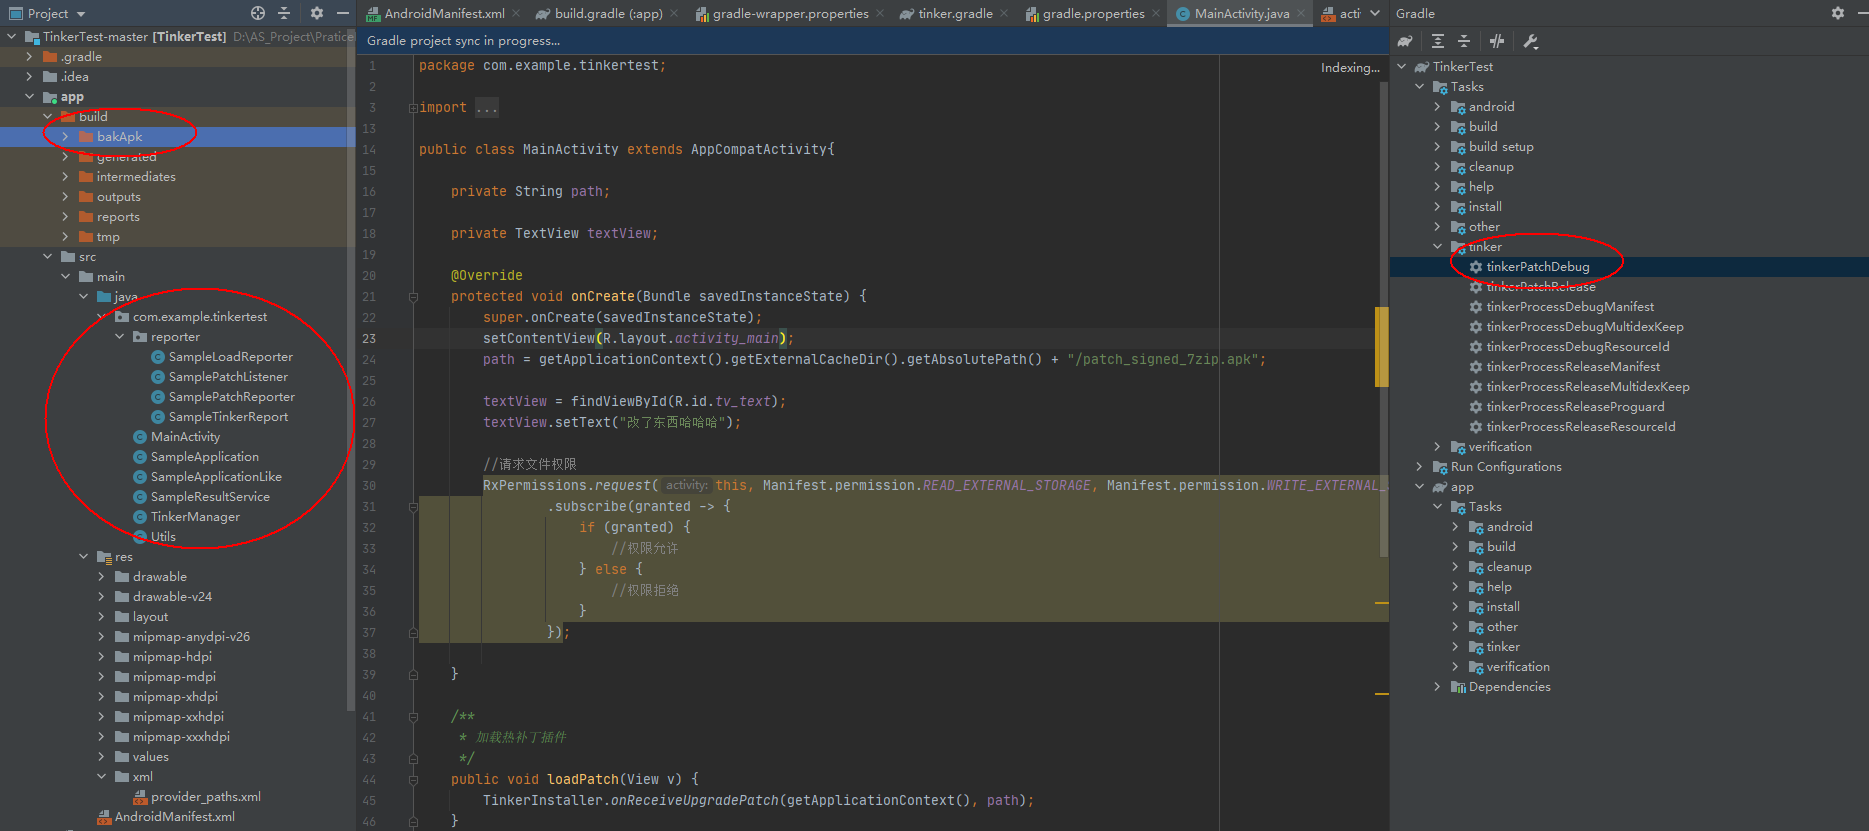Open AndroidManifest.xml in project tree
1869x831 pixels.
[x=174, y=817]
